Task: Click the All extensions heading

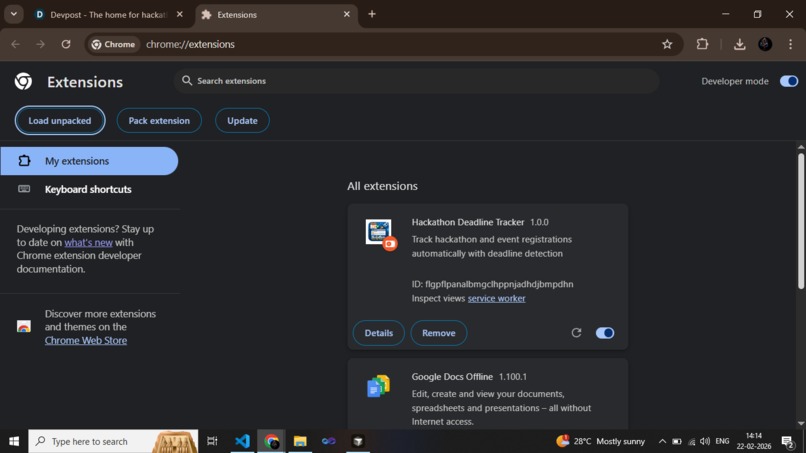Action: click(x=382, y=186)
